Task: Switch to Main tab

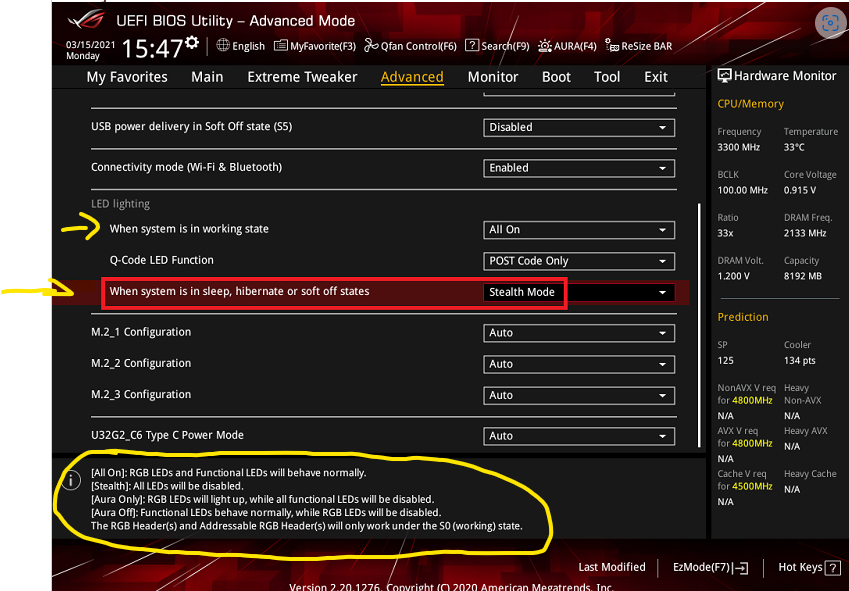Action: tap(207, 77)
